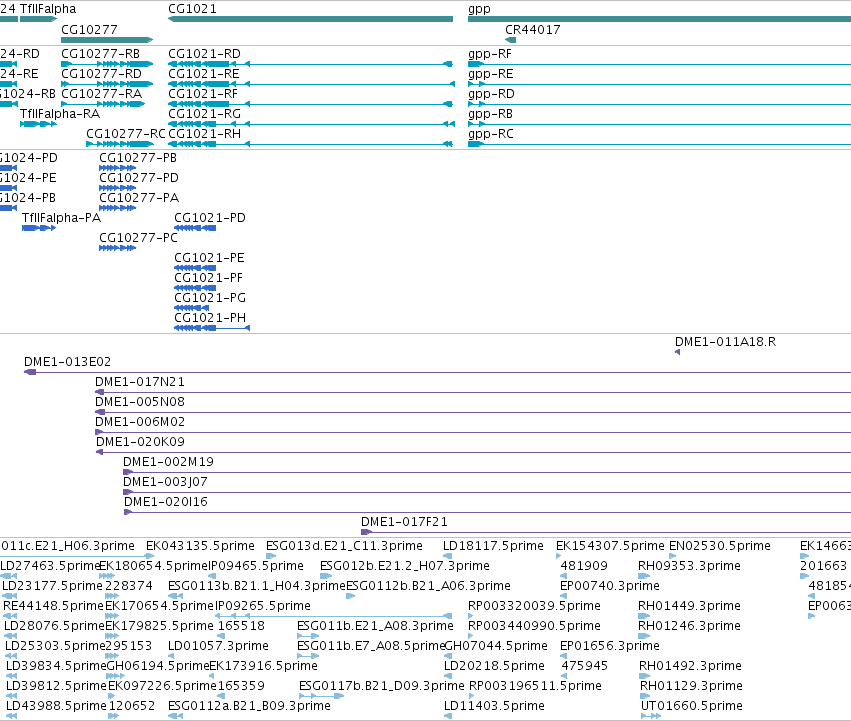Click the gpp gene label
The image size is (851, 721).
[479, 9]
